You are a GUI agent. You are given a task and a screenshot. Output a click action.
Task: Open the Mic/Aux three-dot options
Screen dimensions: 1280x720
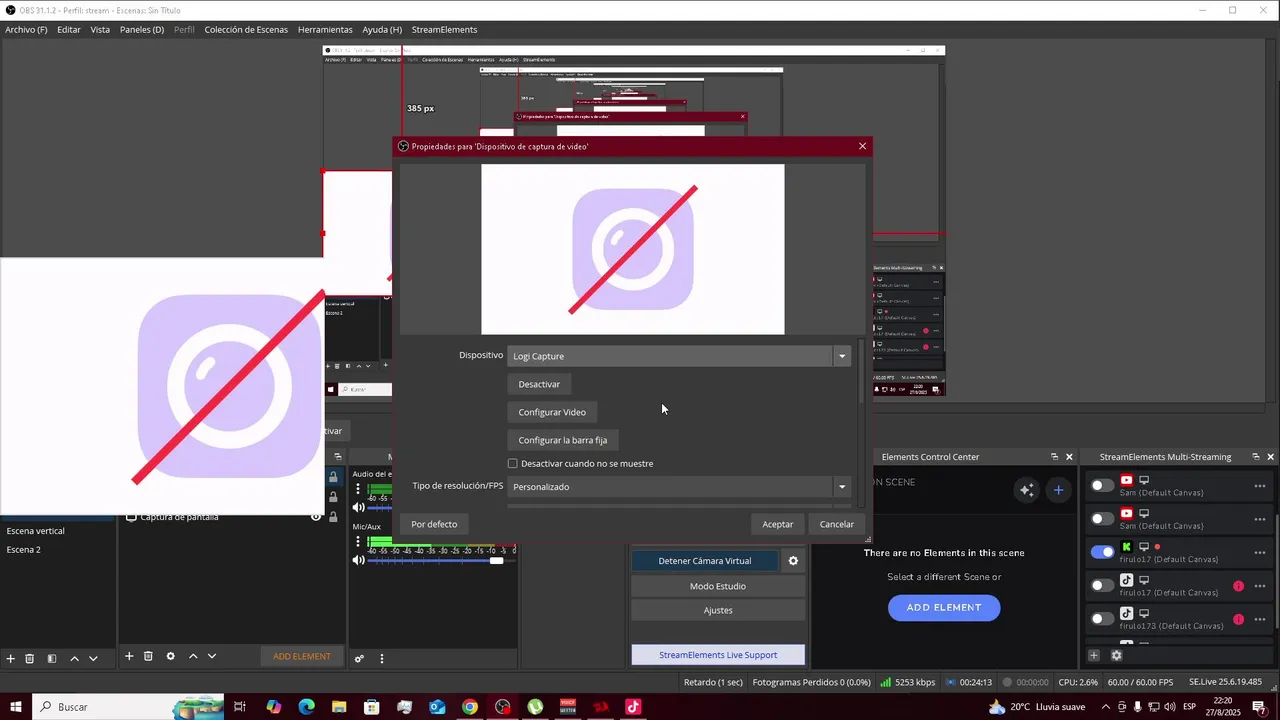(x=357, y=541)
